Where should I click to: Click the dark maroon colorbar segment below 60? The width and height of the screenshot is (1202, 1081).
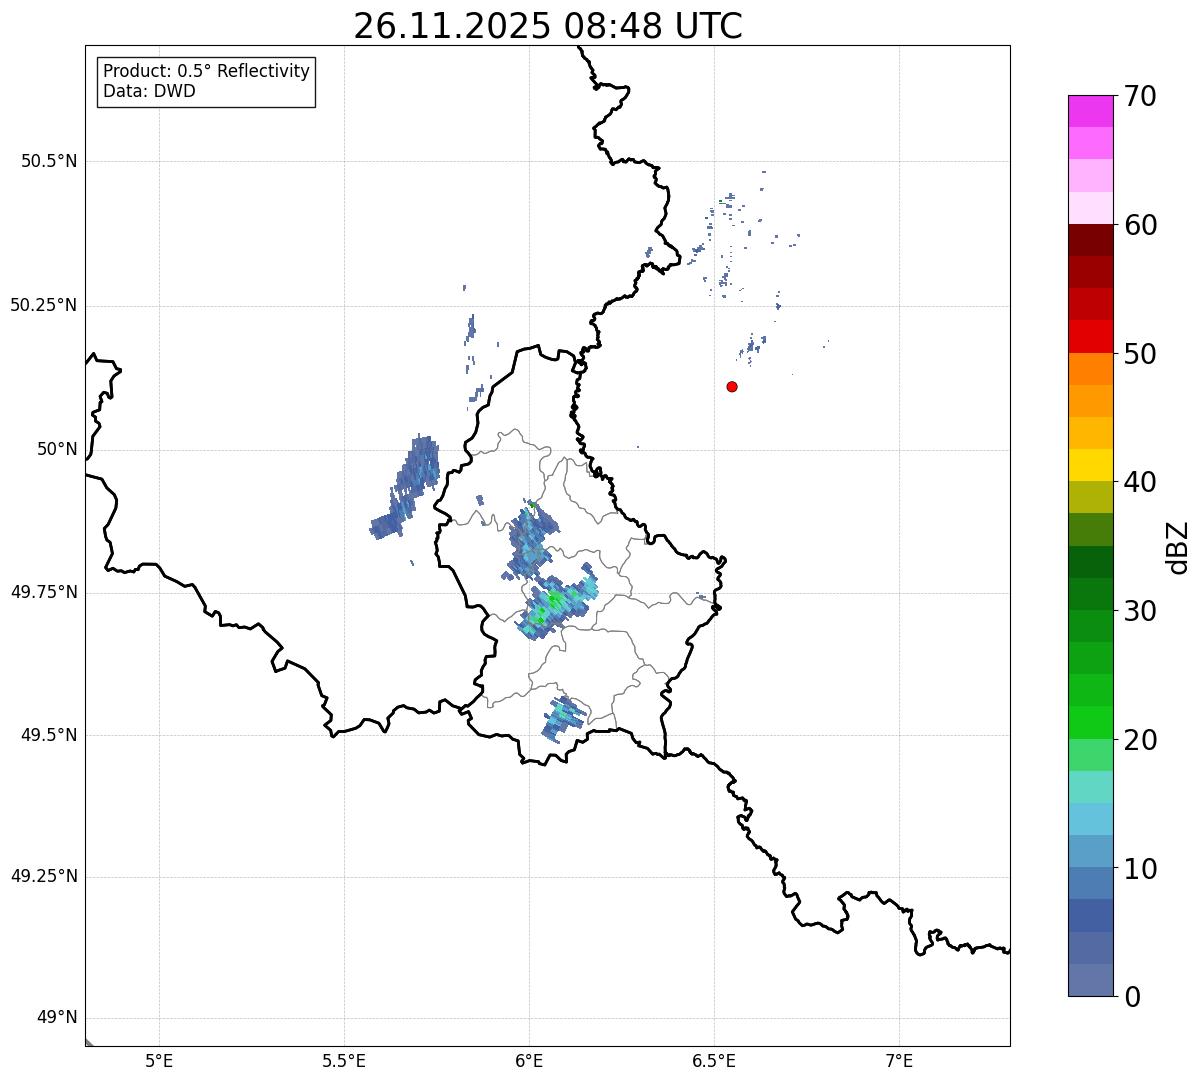tap(1090, 240)
